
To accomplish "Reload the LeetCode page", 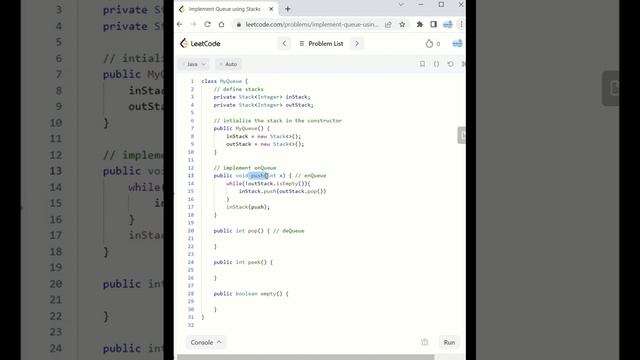I will pos(207,24).
